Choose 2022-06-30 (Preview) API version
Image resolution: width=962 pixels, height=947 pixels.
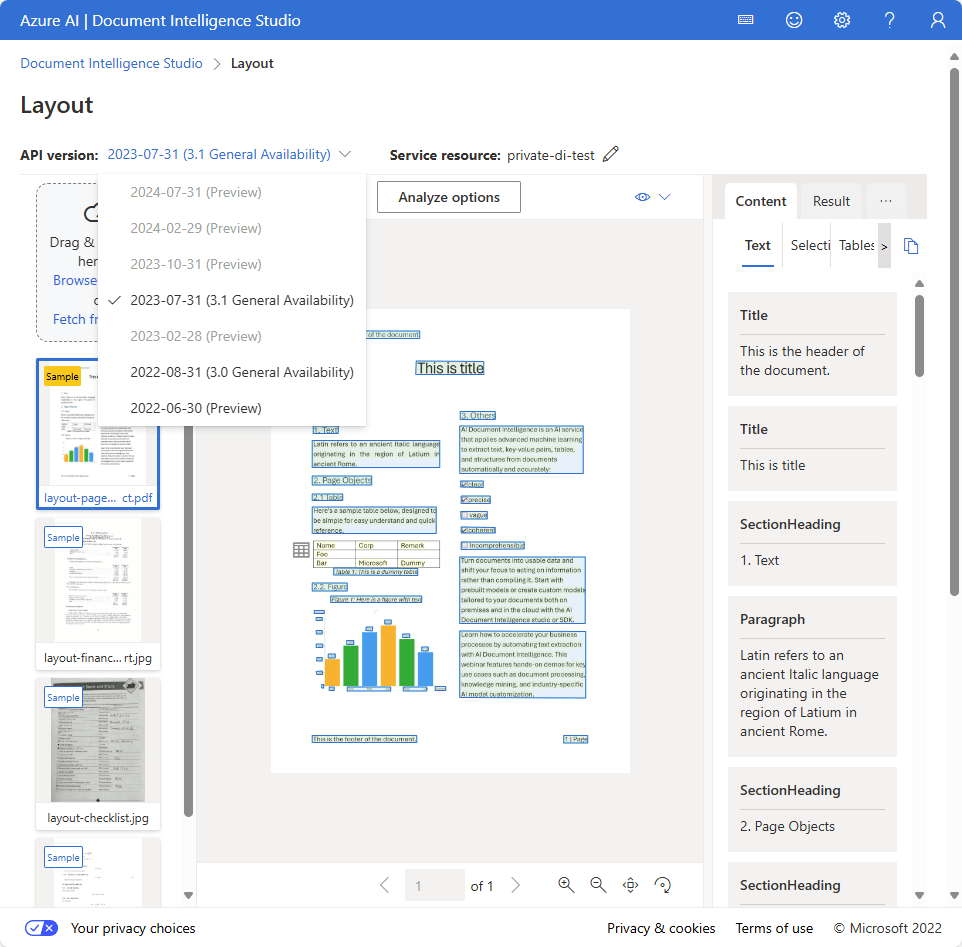[232, 408]
